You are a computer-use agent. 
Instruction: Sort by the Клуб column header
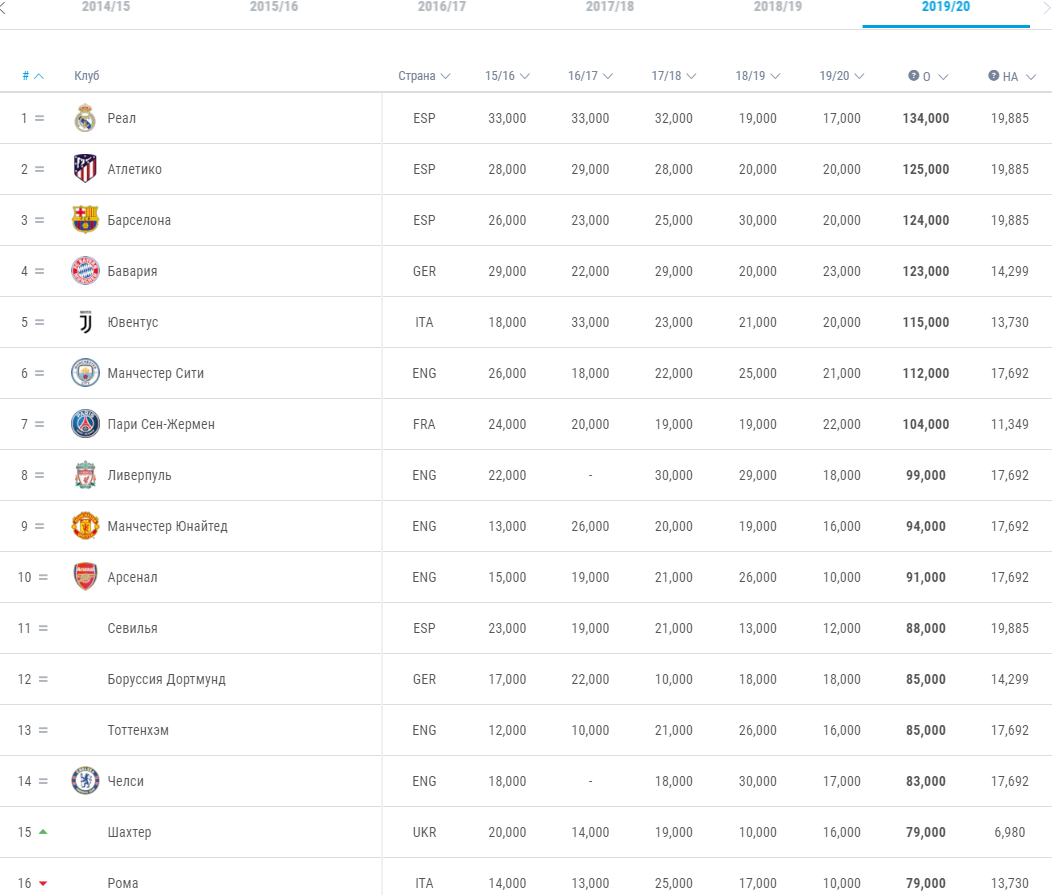click(x=87, y=76)
